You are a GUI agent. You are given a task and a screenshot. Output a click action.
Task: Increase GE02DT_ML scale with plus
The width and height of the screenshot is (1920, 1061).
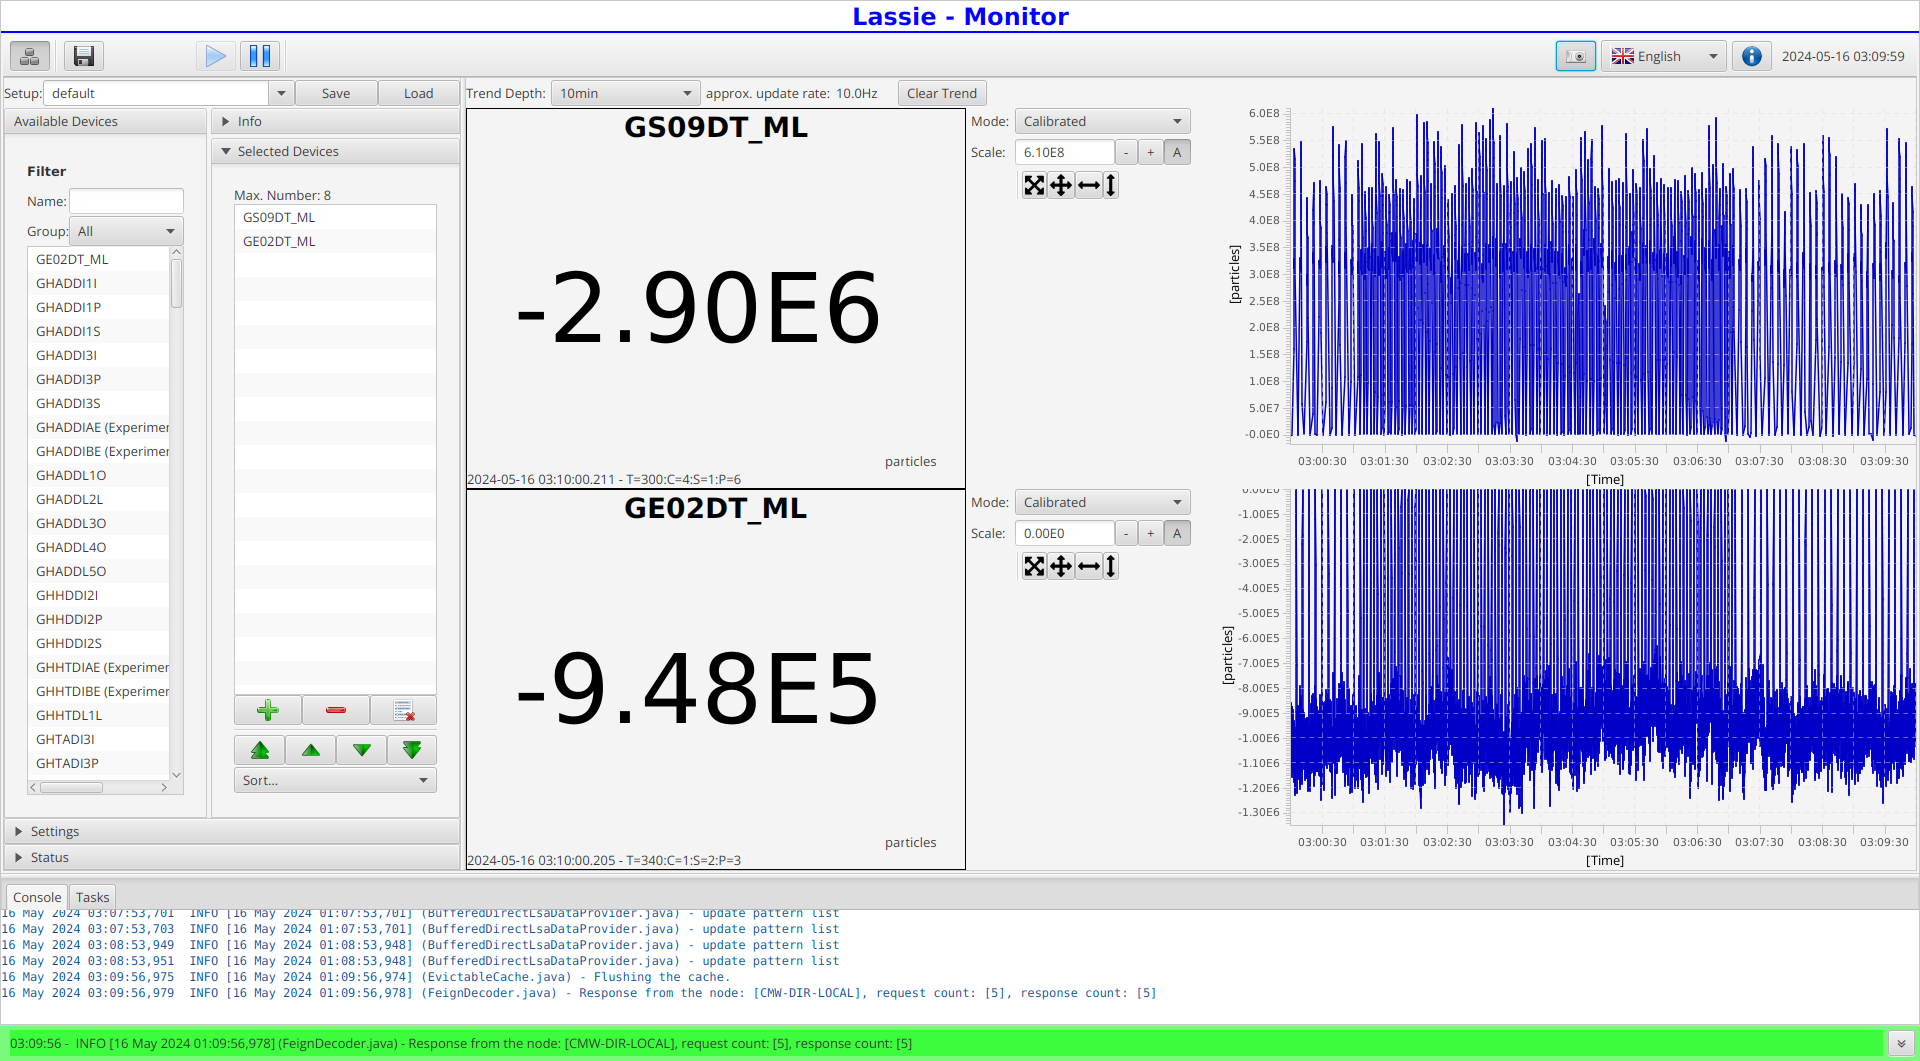(x=1151, y=533)
